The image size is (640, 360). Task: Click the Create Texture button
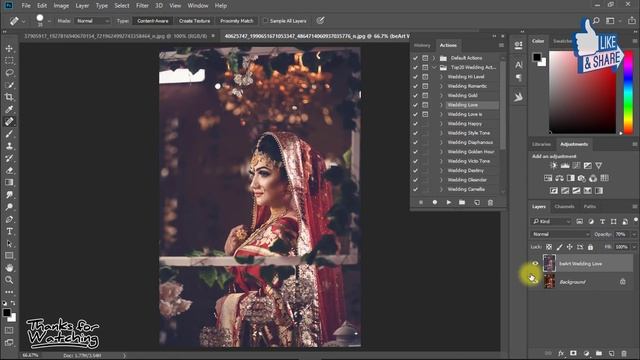coord(195,21)
